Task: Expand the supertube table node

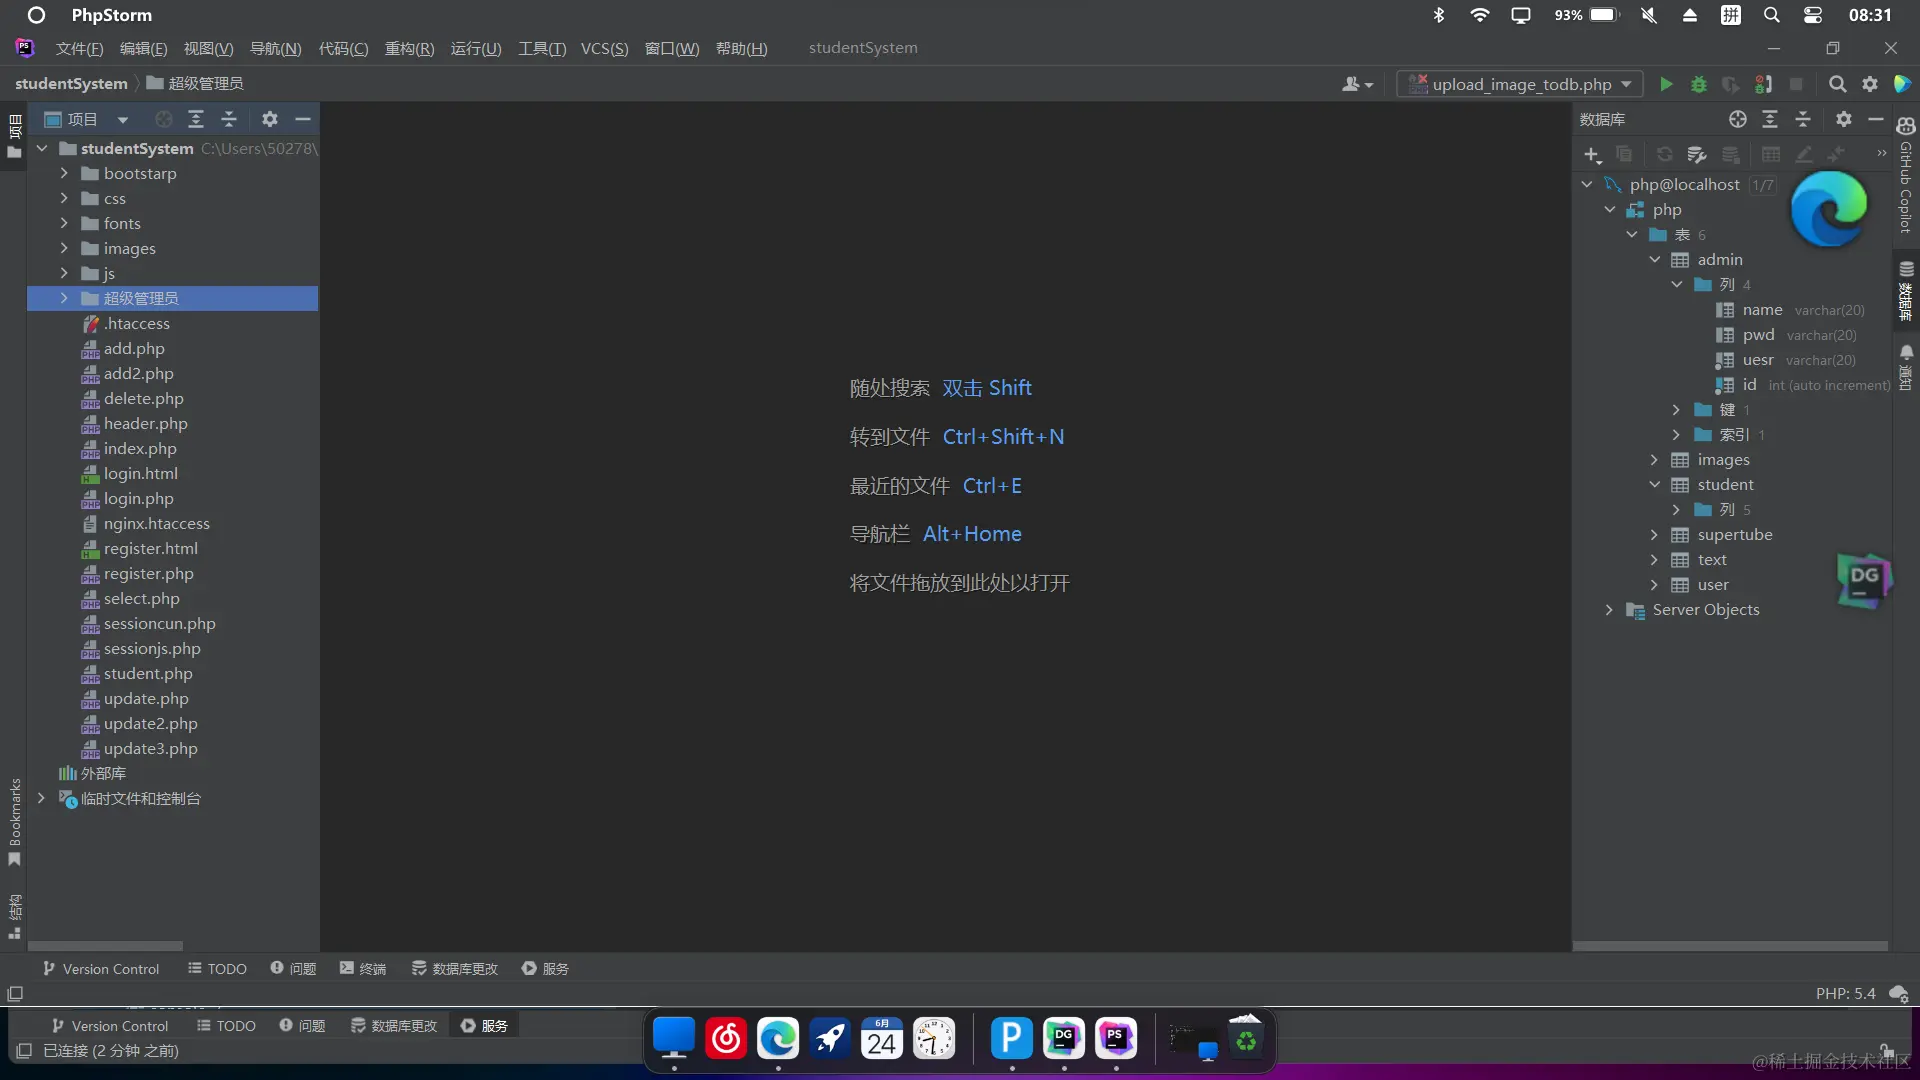Action: coord(1654,535)
